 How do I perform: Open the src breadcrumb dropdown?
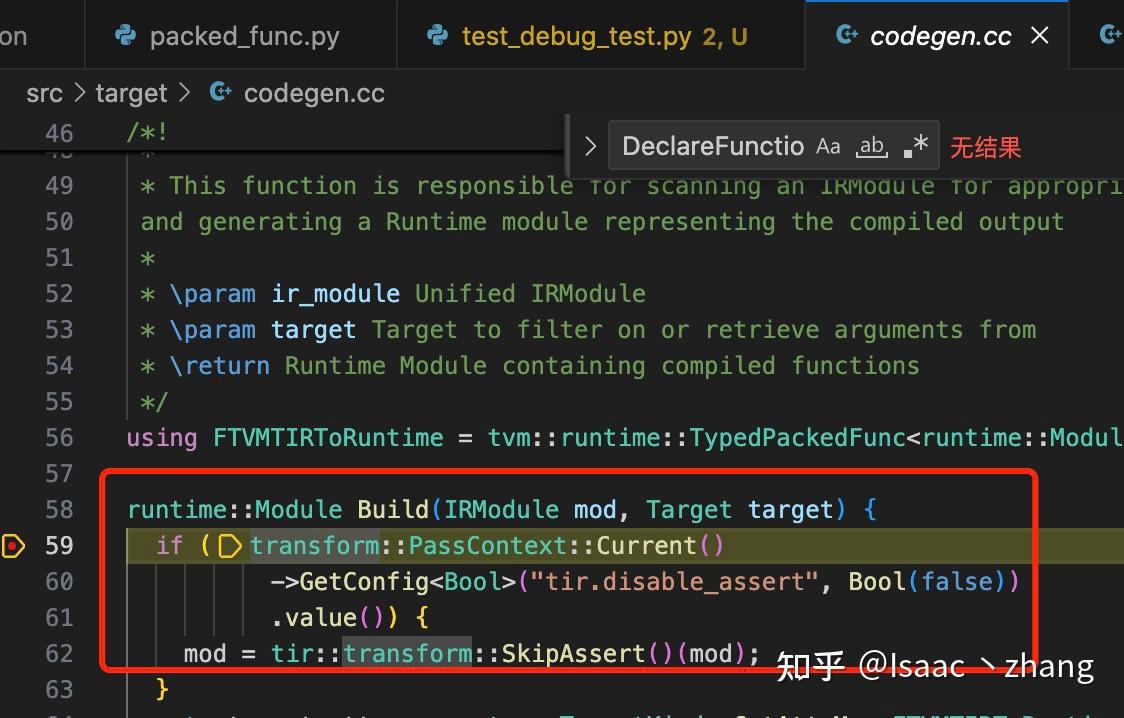pos(44,92)
